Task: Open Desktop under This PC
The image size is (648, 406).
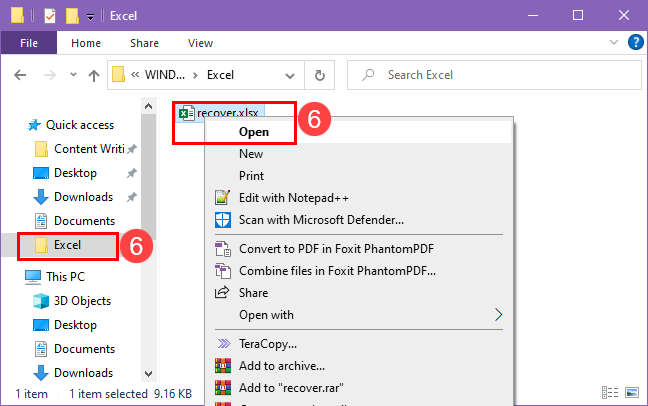Action: tap(75, 325)
